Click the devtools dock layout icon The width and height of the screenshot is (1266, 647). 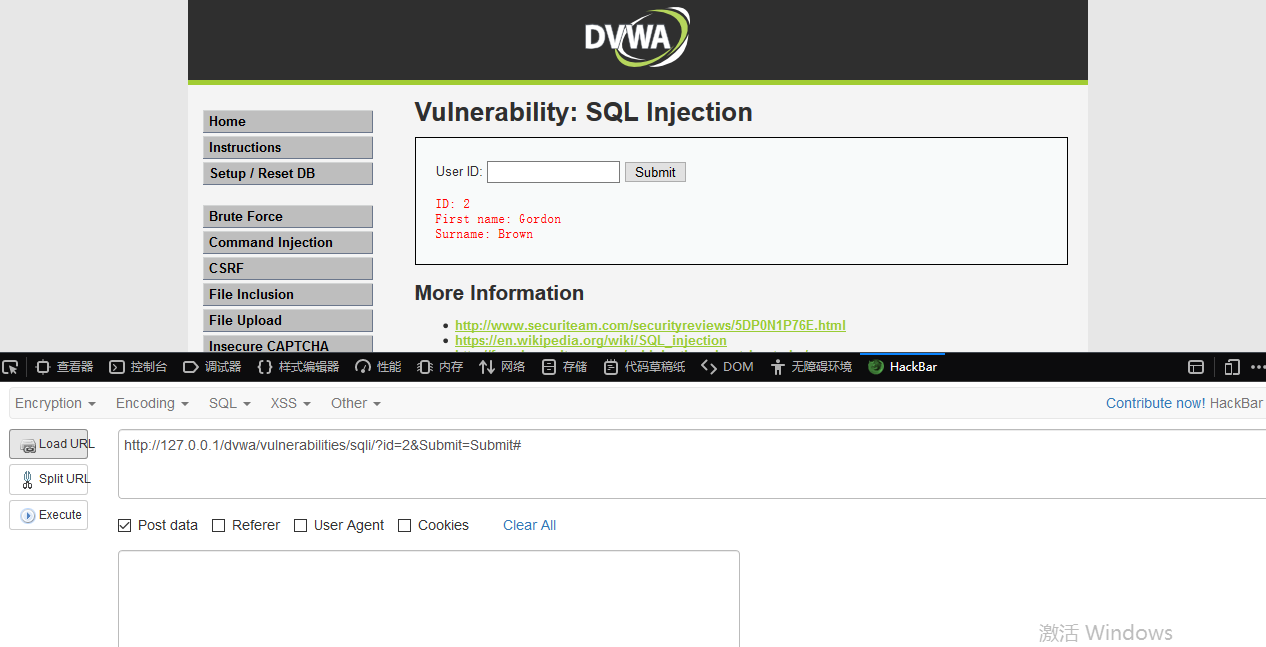tap(1196, 367)
